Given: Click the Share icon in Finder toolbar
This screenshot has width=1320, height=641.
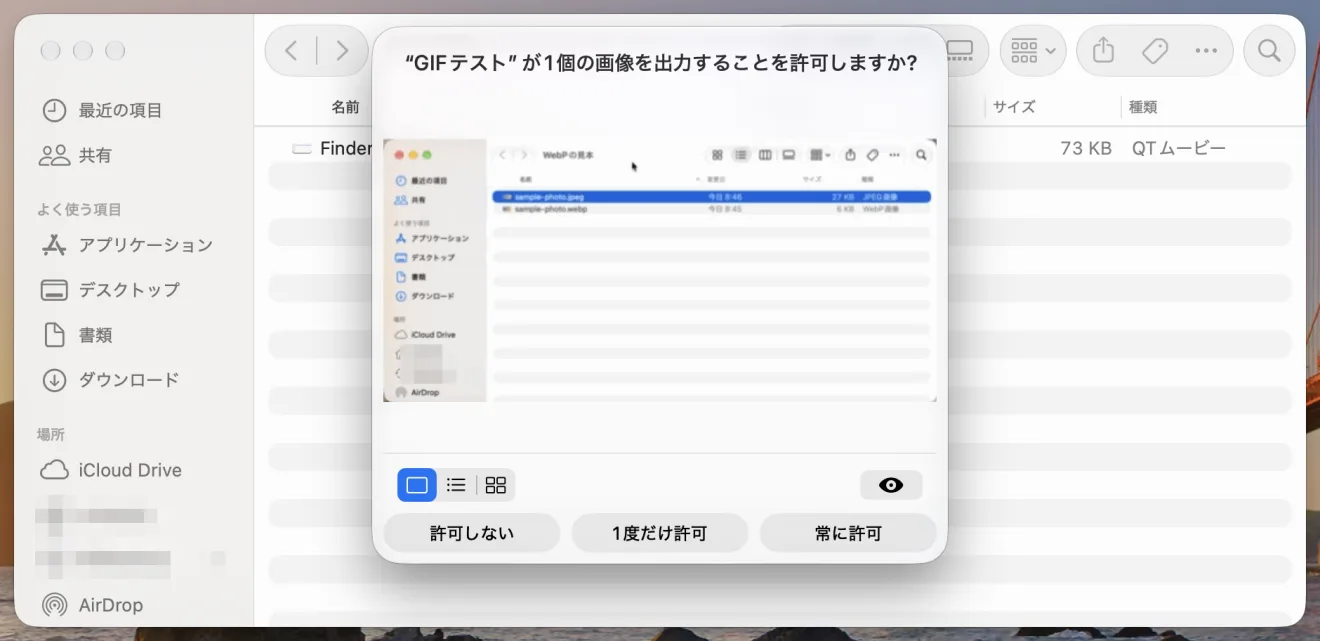Looking at the screenshot, I should tap(1103, 51).
